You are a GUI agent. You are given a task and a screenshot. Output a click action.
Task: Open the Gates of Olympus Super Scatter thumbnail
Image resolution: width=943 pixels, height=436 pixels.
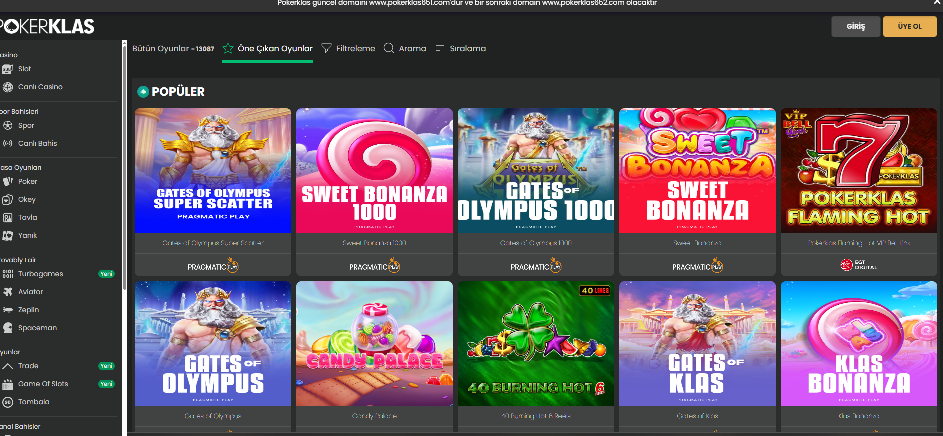[213, 170]
